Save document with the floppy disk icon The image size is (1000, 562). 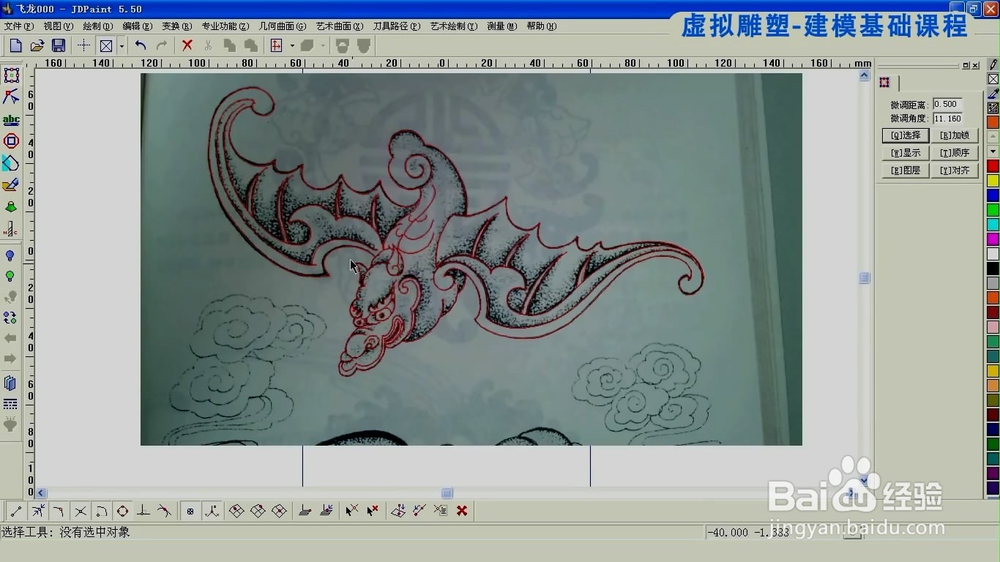[58, 46]
